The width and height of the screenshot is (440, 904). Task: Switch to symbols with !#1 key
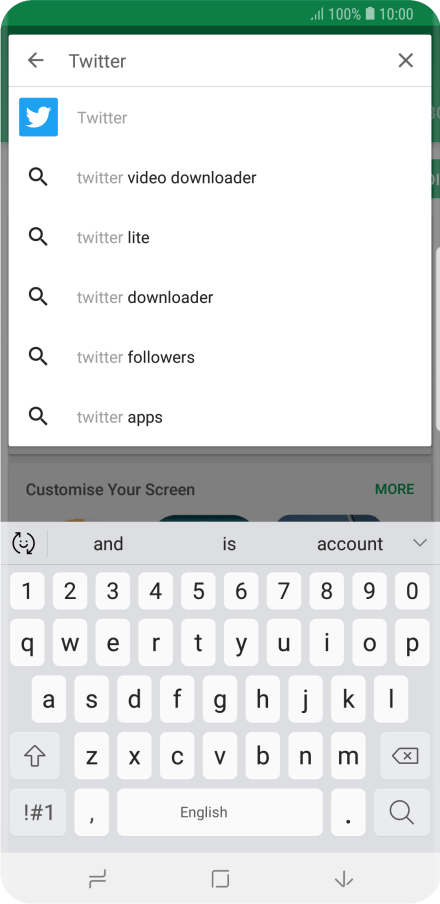click(x=38, y=812)
